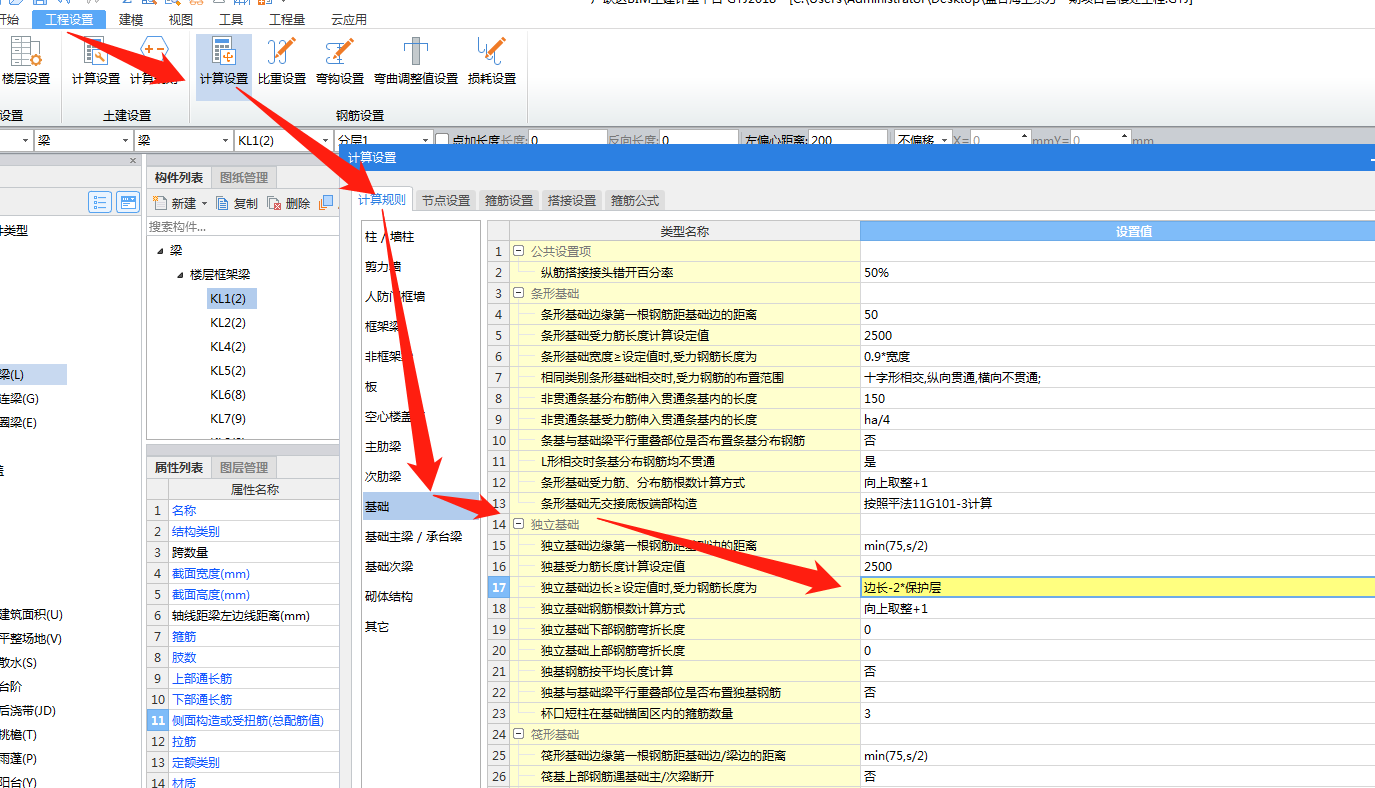Open 损耗设置 loss settings
Screen dimensions: 1375x788
pos(492,60)
